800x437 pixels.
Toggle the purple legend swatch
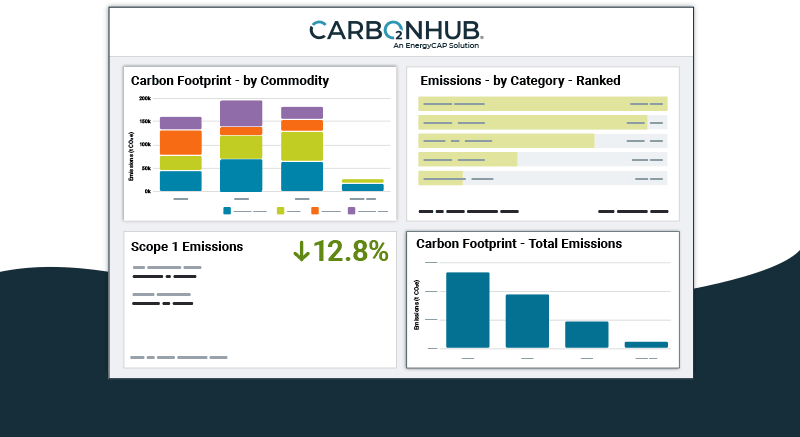(352, 211)
